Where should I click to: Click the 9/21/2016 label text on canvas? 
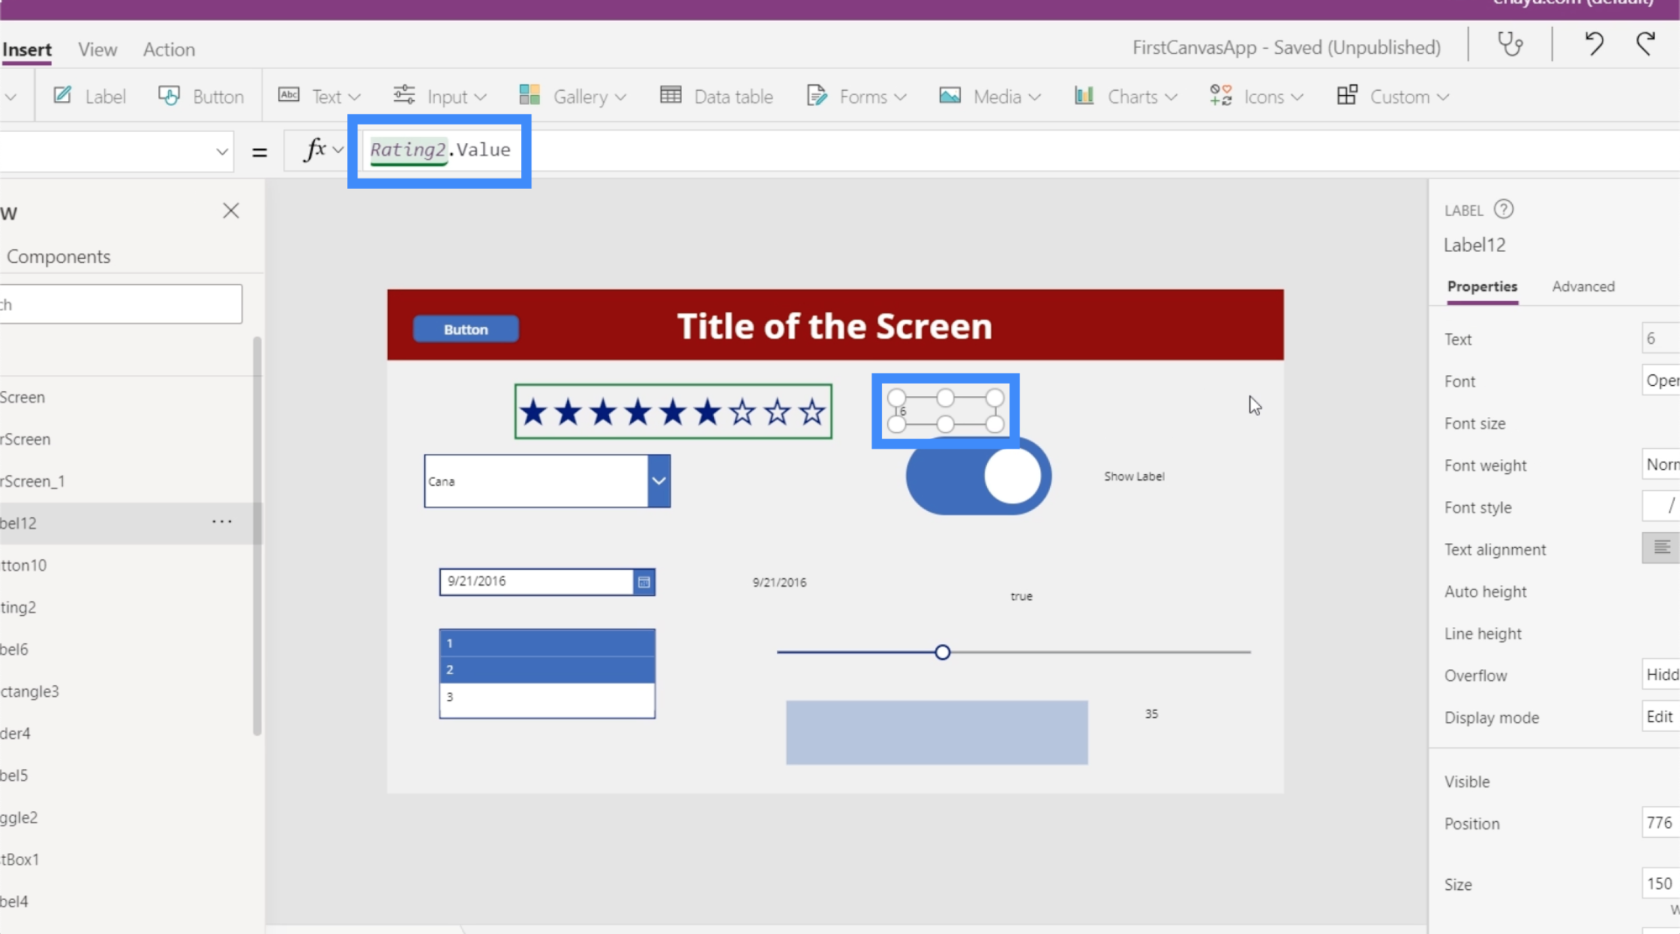point(779,582)
